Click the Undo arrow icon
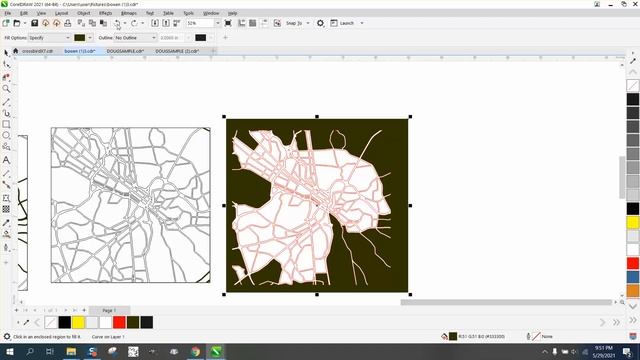Image resolution: width=640 pixels, height=360 pixels. (118, 23)
